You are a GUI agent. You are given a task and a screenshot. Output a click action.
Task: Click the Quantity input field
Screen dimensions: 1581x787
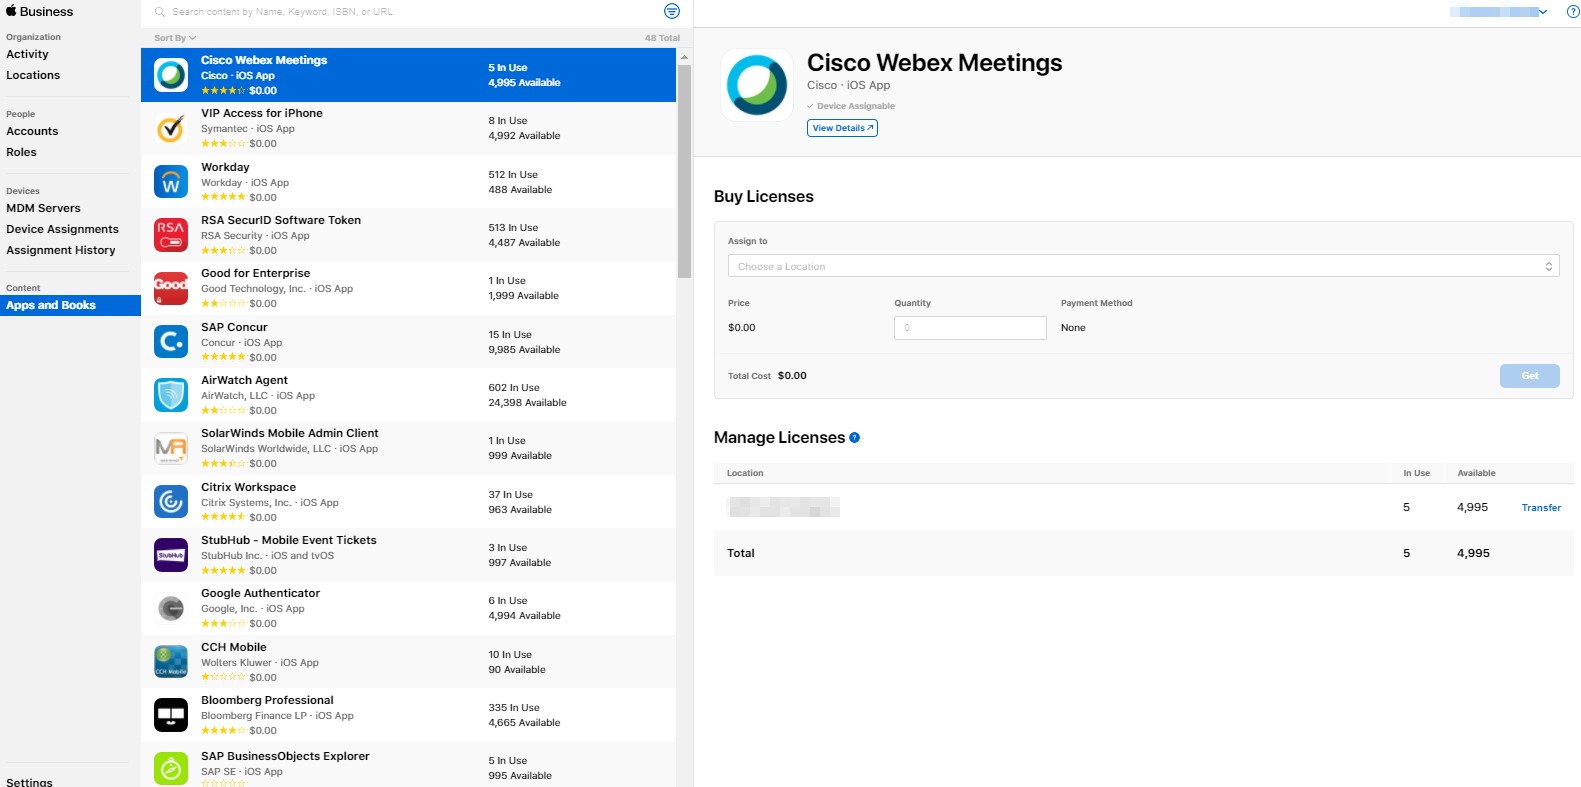click(969, 328)
